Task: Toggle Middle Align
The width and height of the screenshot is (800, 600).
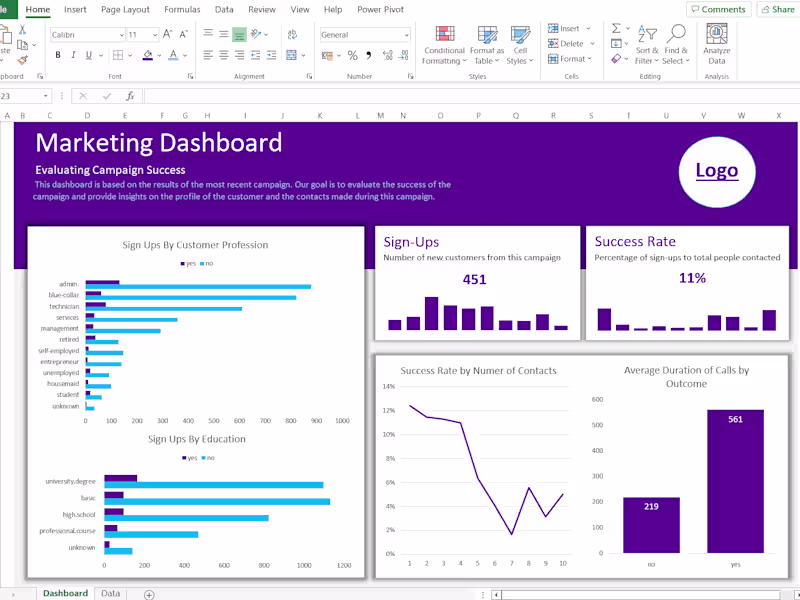Action: (x=223, y=34)
